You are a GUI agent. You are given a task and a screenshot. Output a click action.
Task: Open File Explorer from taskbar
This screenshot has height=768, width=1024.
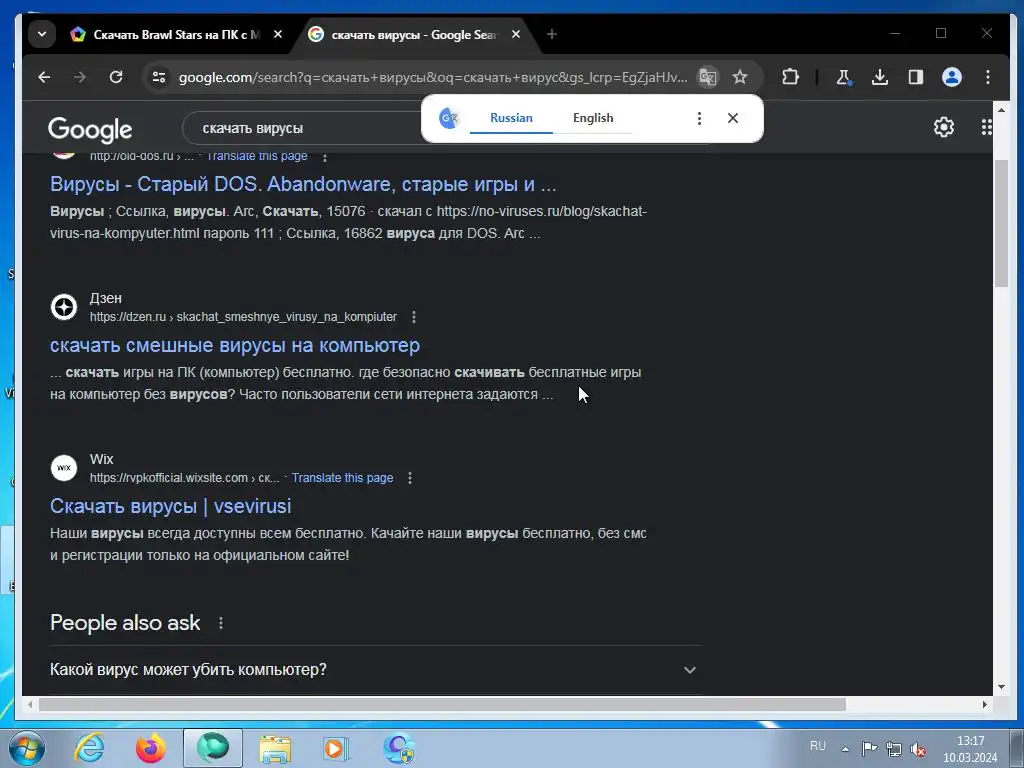click(x=275, y=748)
